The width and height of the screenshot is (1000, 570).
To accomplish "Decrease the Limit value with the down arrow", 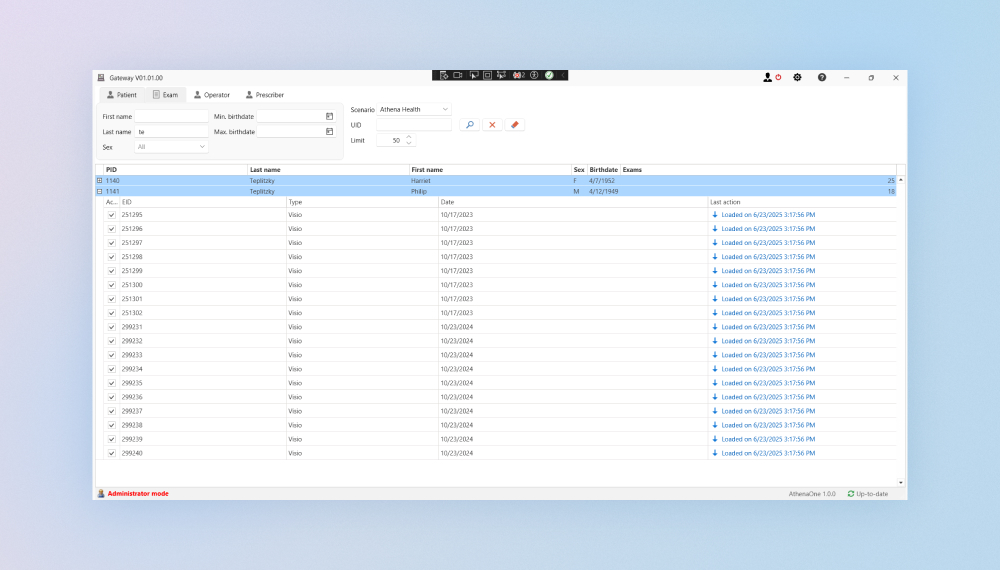I will 409,143.
